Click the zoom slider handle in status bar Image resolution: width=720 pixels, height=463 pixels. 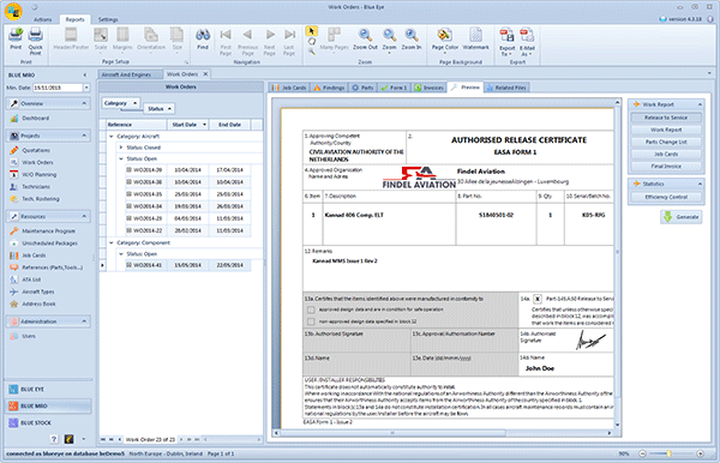[669, 454]
